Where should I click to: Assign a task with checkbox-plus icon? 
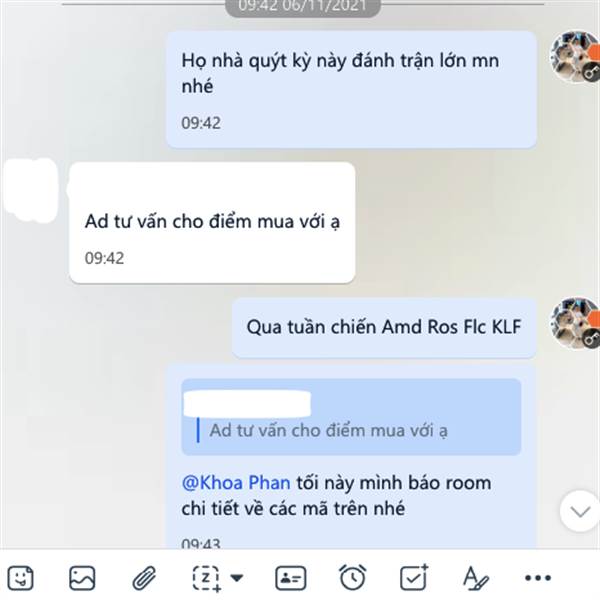coord(414,577)
